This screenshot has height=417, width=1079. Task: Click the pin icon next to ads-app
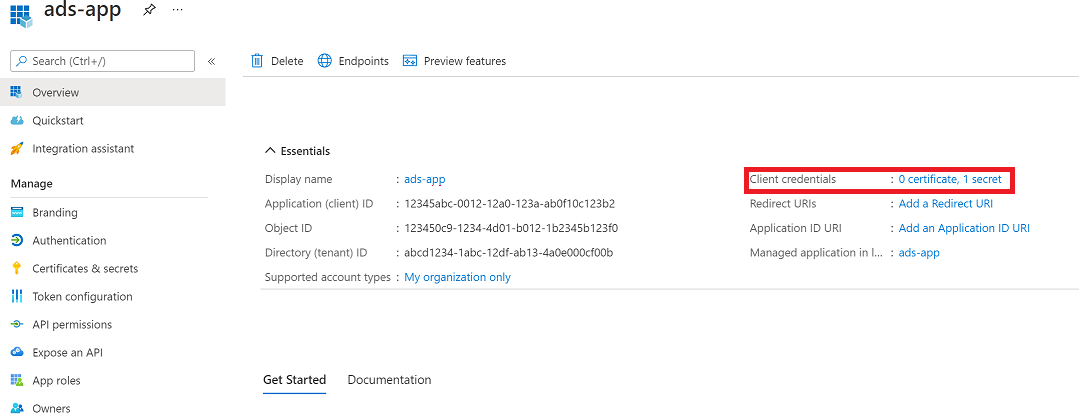pos(149,9)
